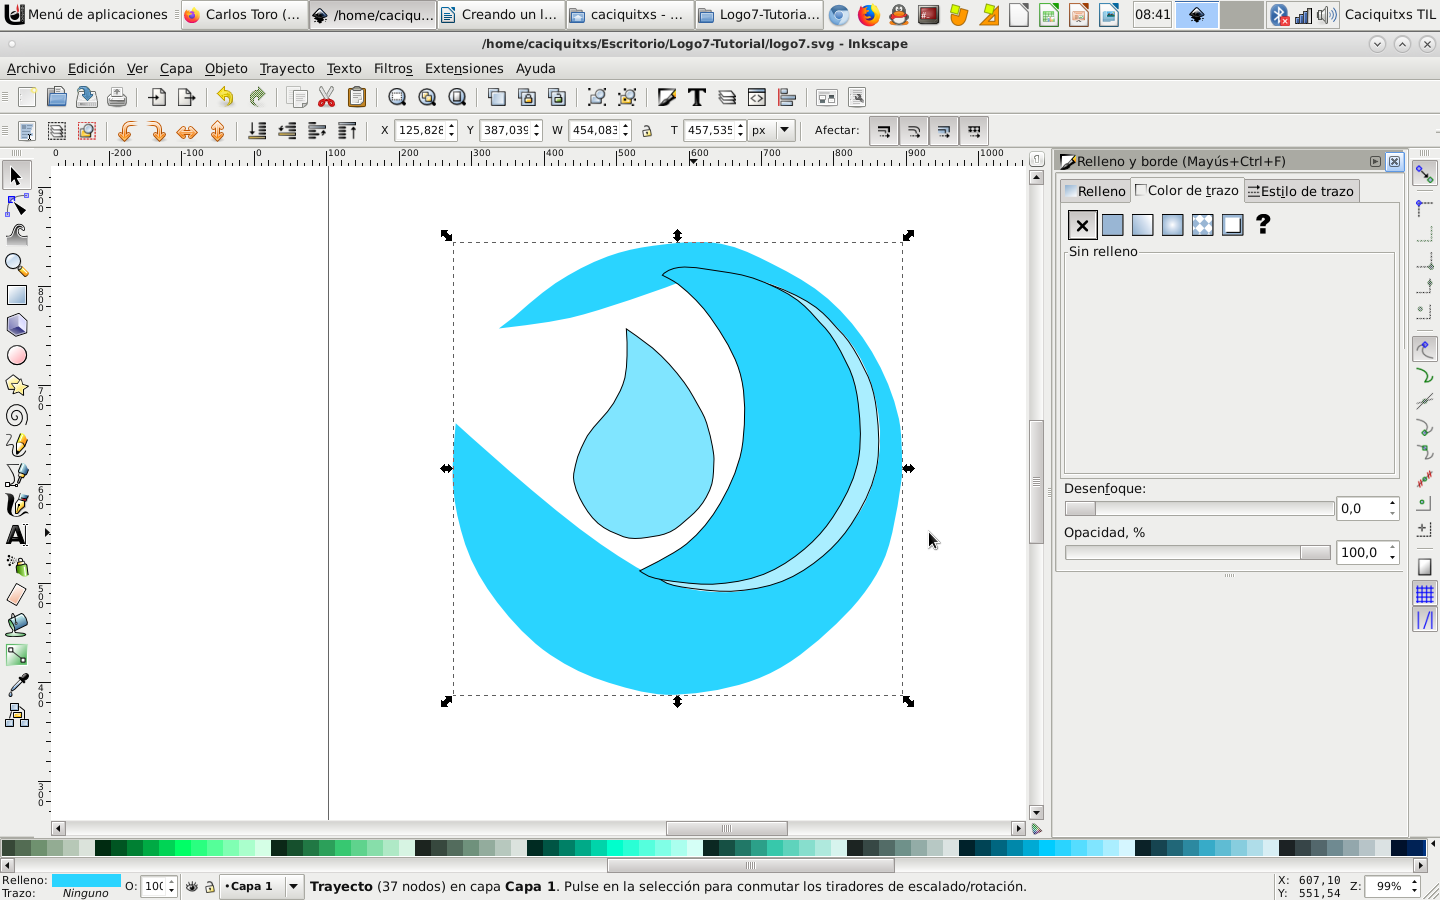Select the Flat color paint button
The image size is (1440, 900).
(1112, 225)
